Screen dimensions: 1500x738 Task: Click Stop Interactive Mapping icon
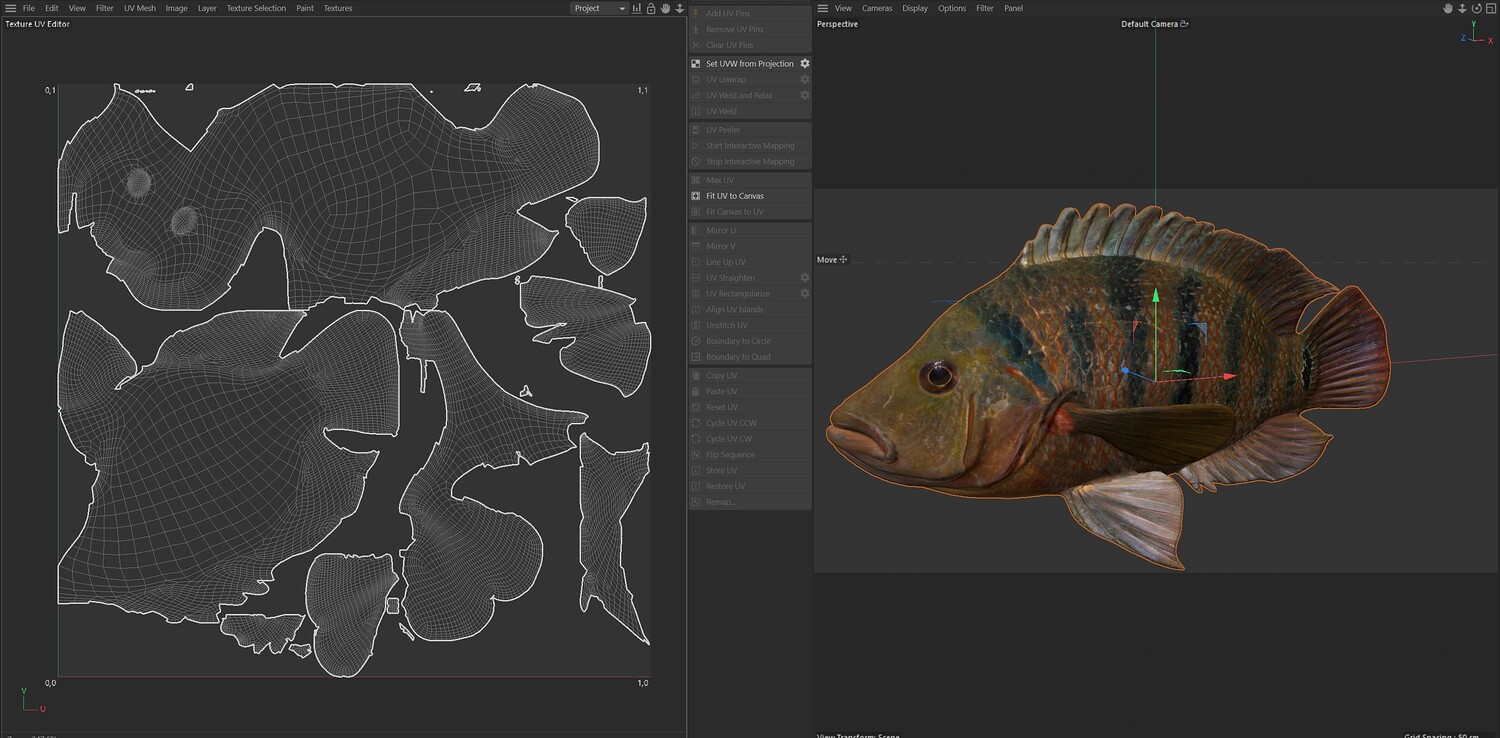click(696, 162)
